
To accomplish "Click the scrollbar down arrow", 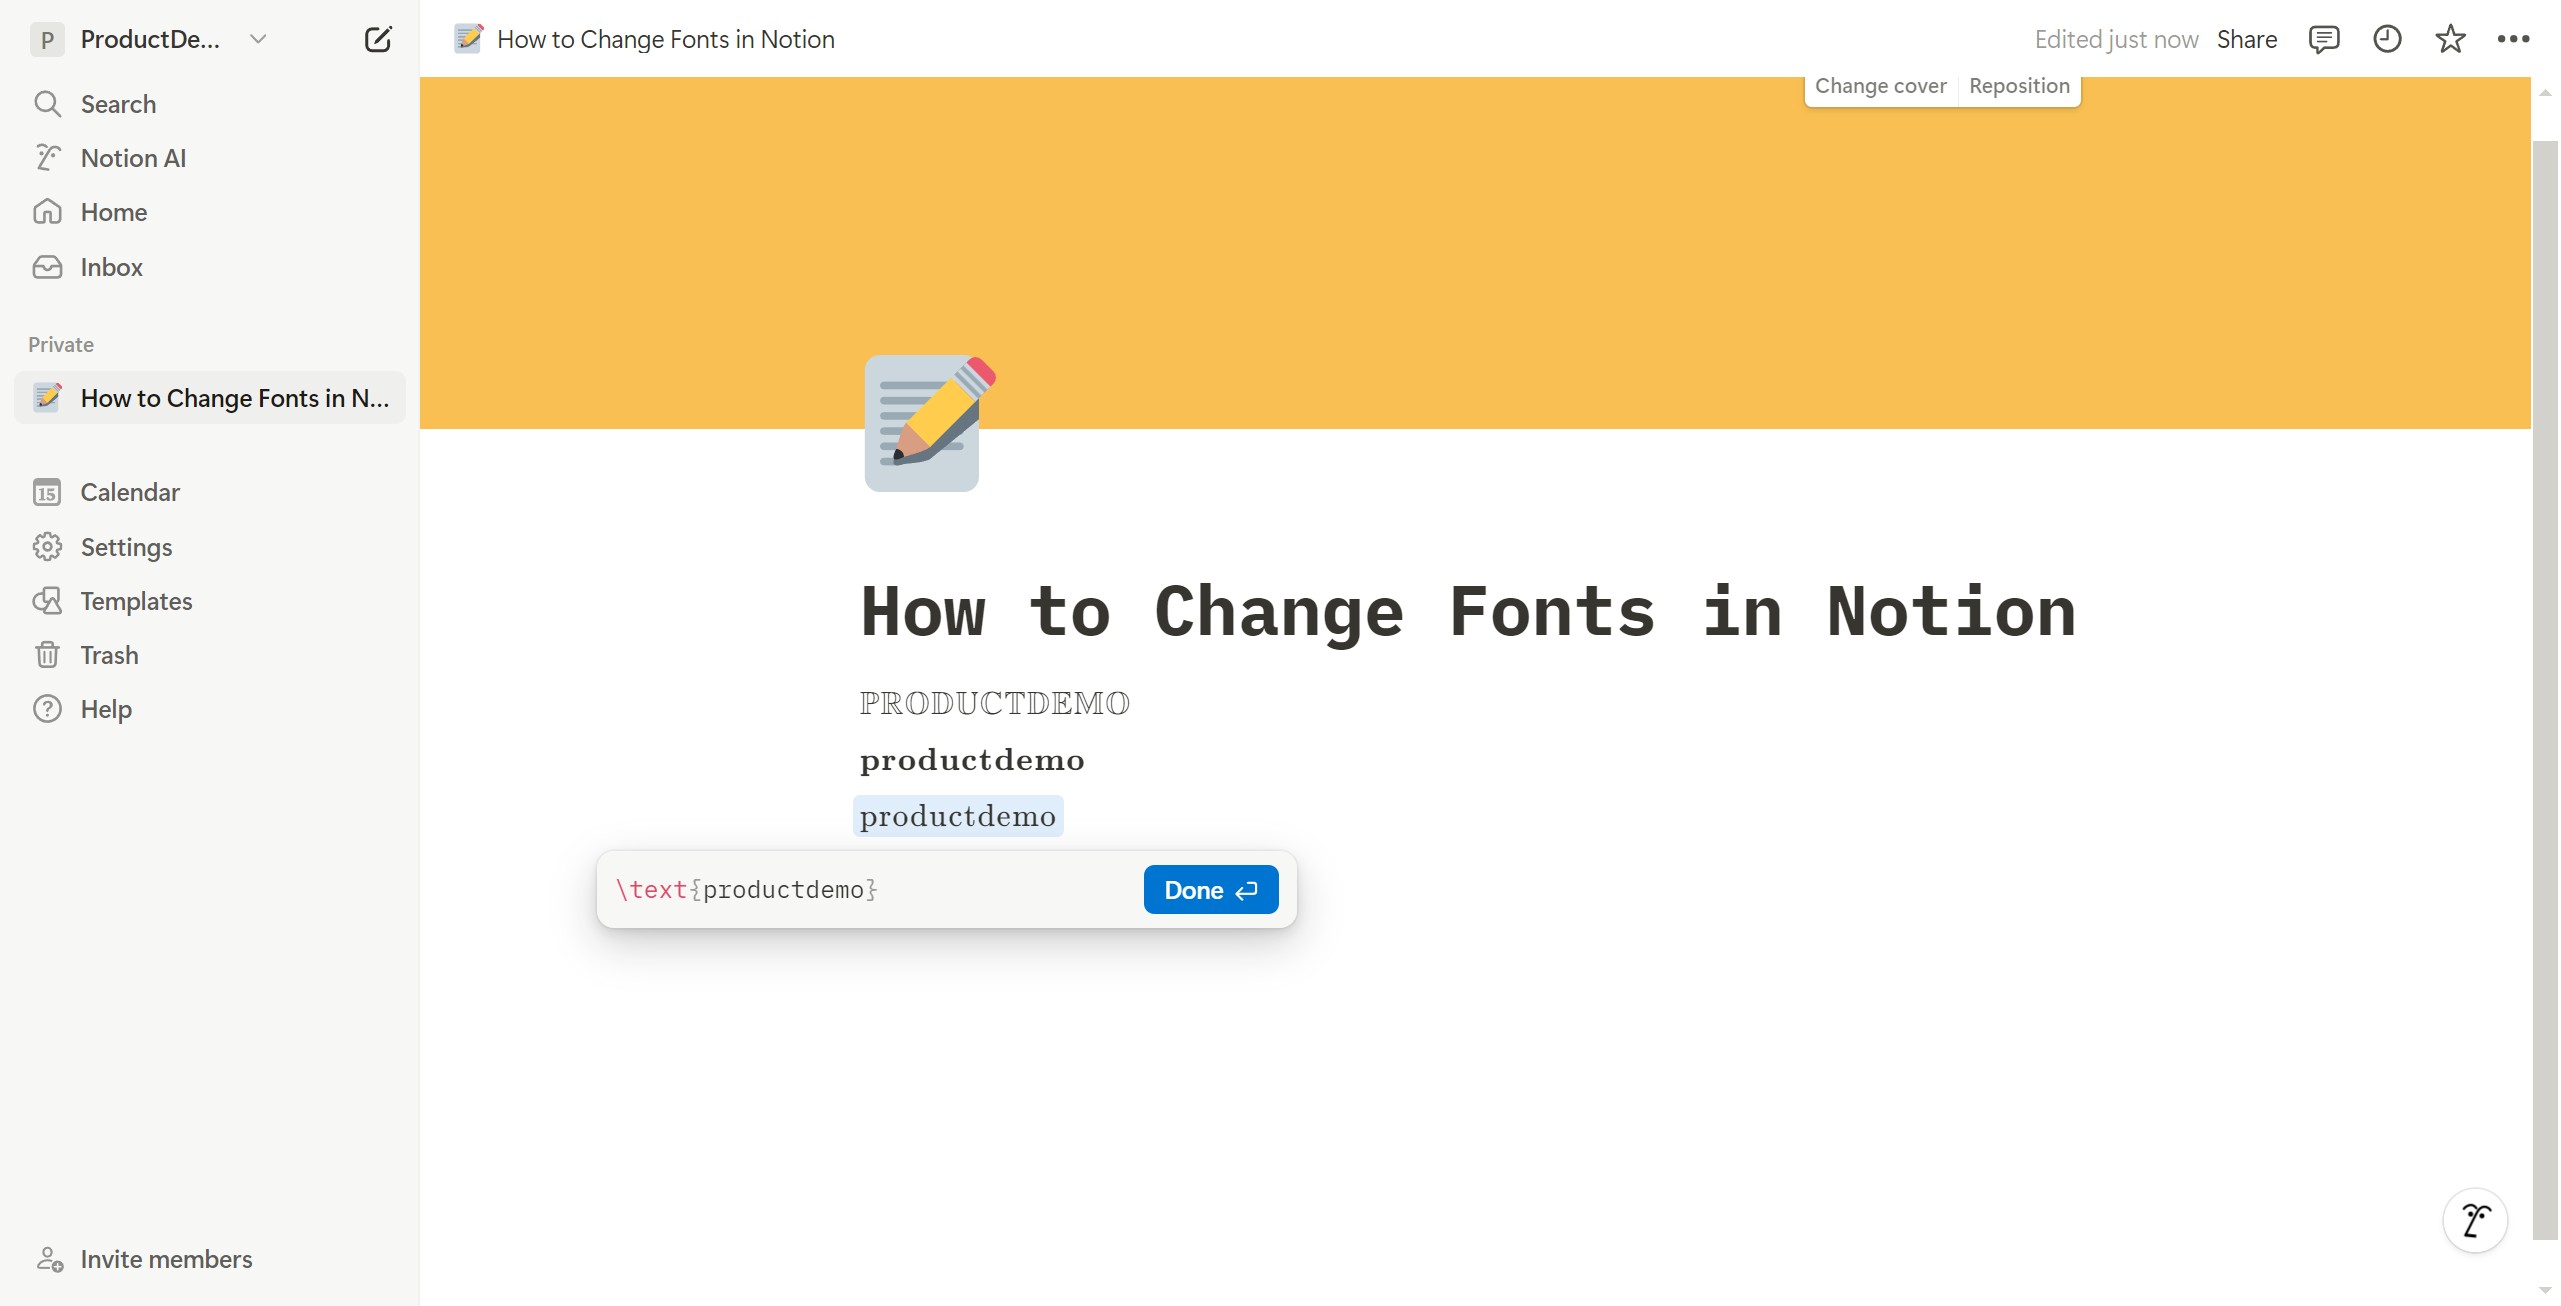I will click(2545, 1290).
